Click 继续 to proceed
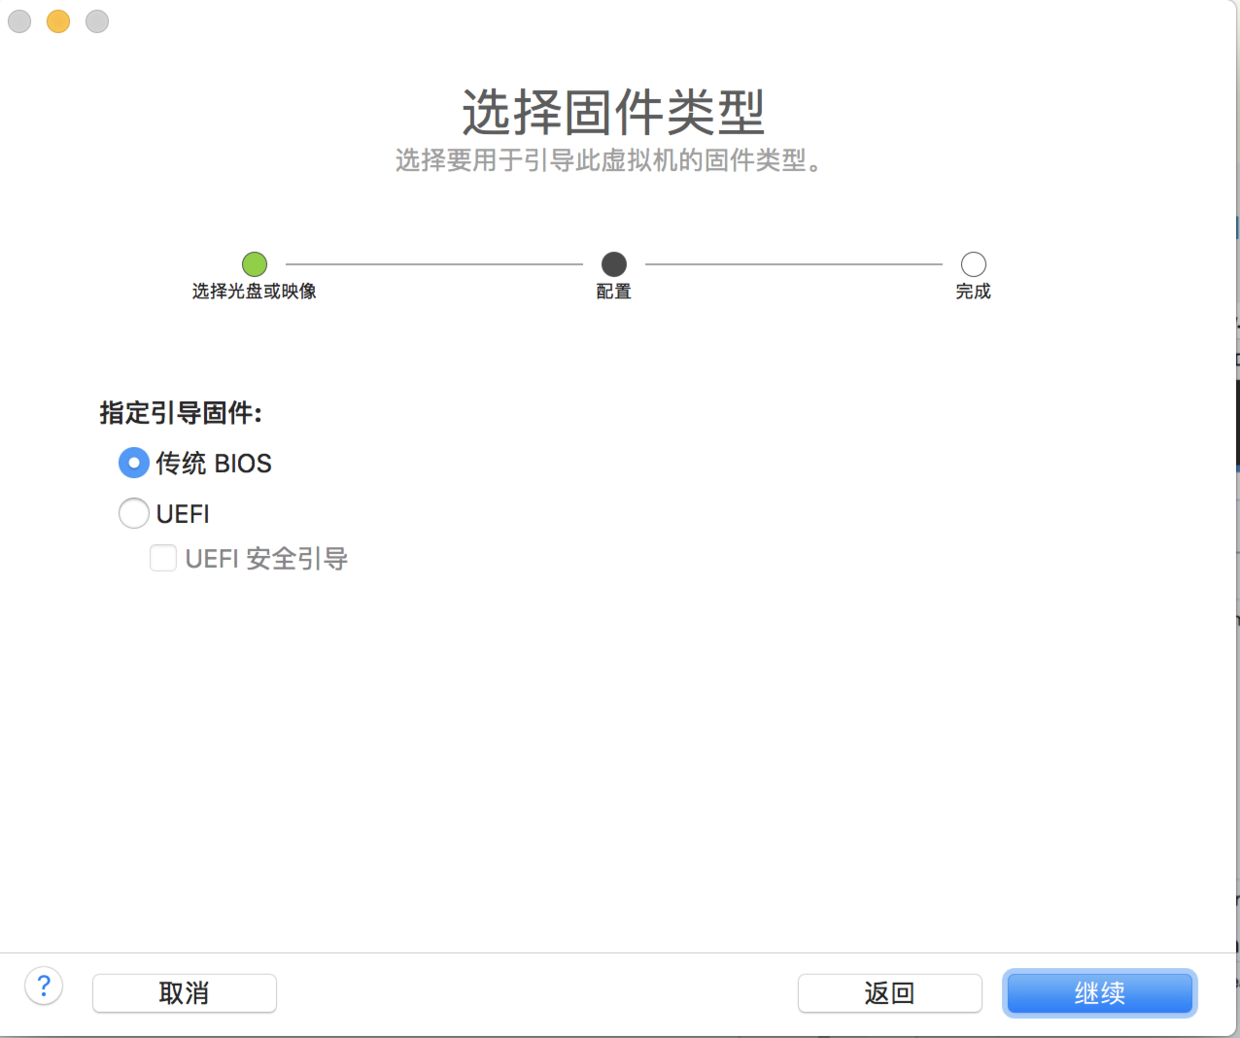The width and height of the screenshot is (1240, 1038). (x=1099, y=993)
